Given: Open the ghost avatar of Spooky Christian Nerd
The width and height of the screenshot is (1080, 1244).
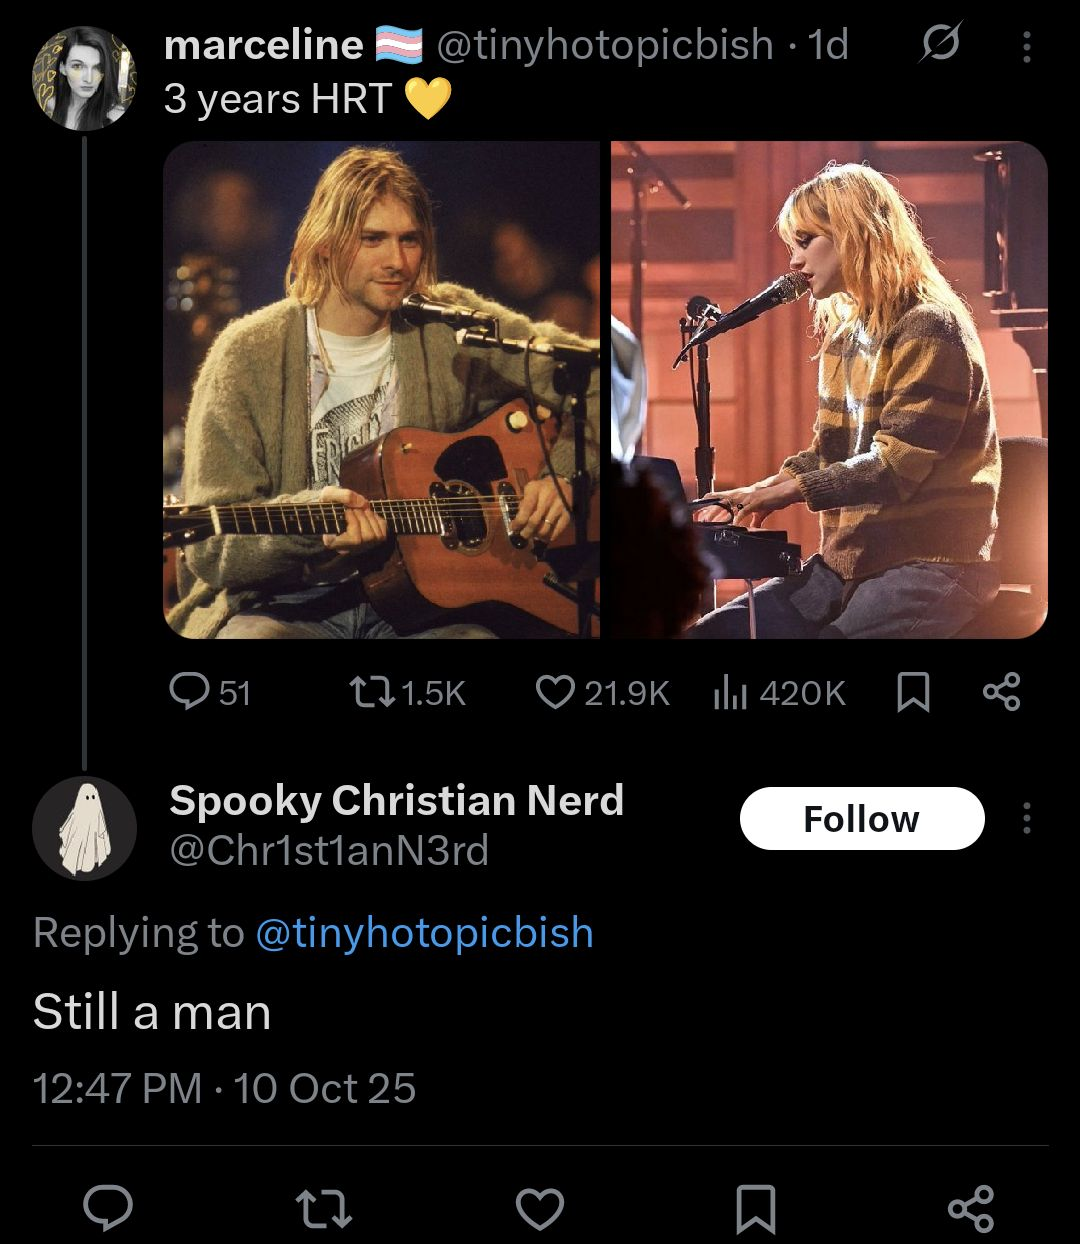Looking at the screenshot, I should pyautogui.click(x=84, y=827).
